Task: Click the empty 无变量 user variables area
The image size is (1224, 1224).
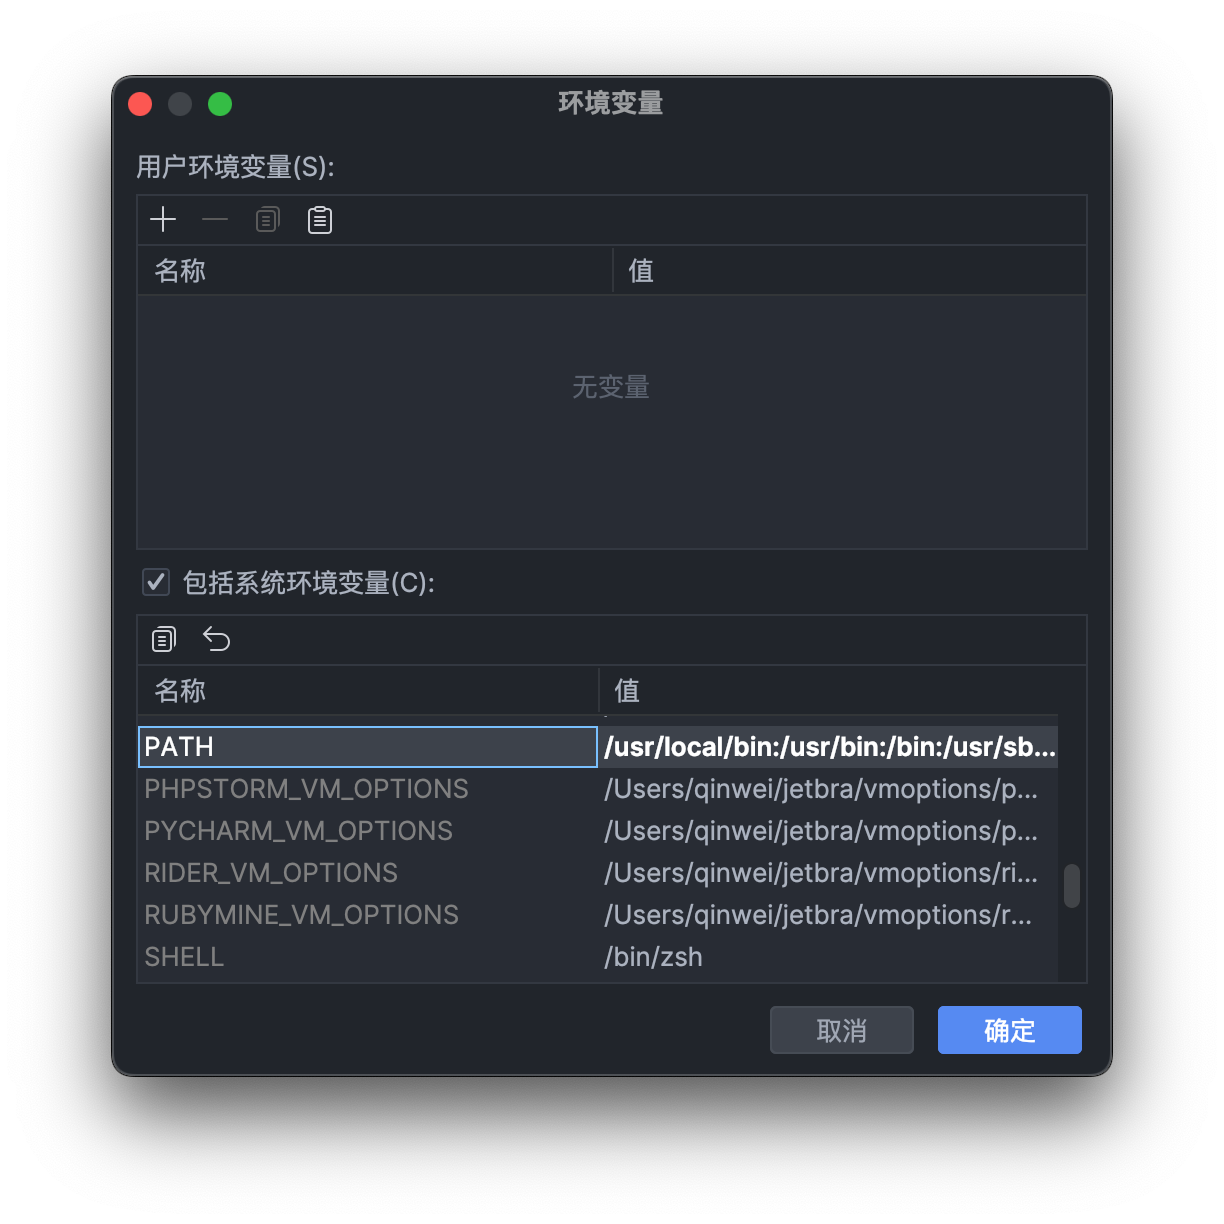Action: (x=611, y=420)
